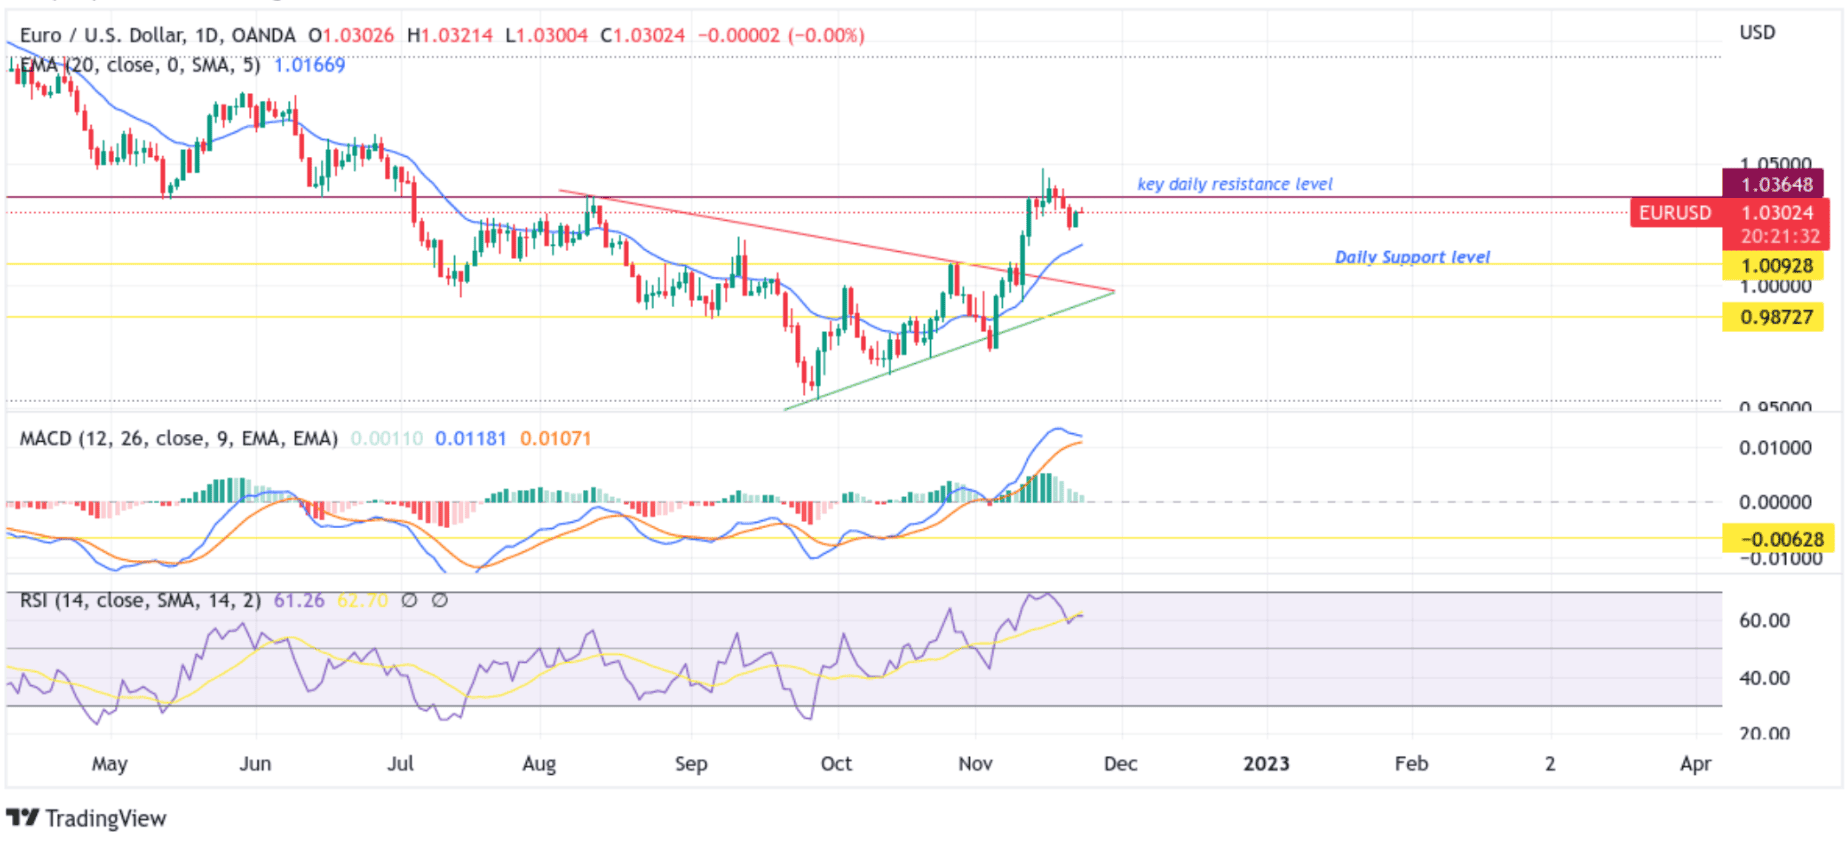Click the first empty-set symbol in RSI legend
1848x859 pixels.
point(409,600)
